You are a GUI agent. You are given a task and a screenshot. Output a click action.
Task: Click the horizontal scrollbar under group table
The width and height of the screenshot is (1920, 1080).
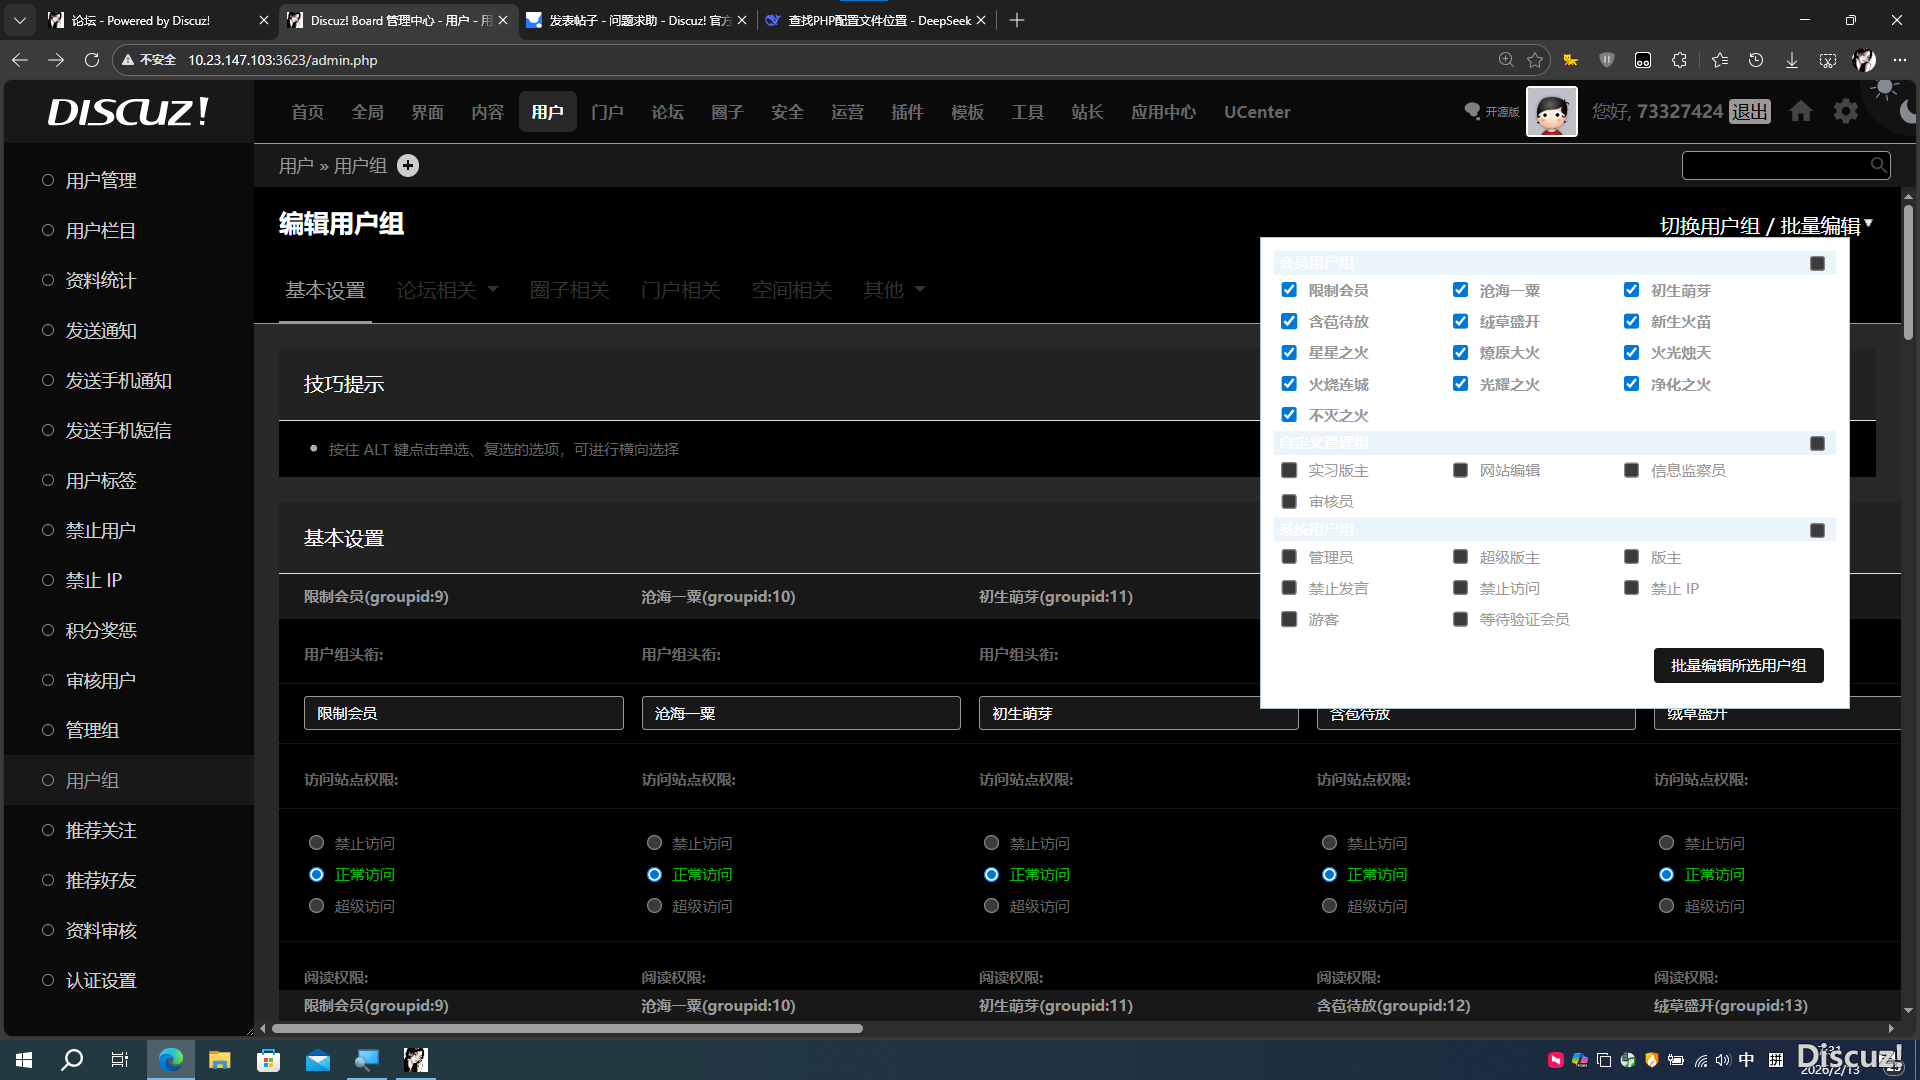567,1028
